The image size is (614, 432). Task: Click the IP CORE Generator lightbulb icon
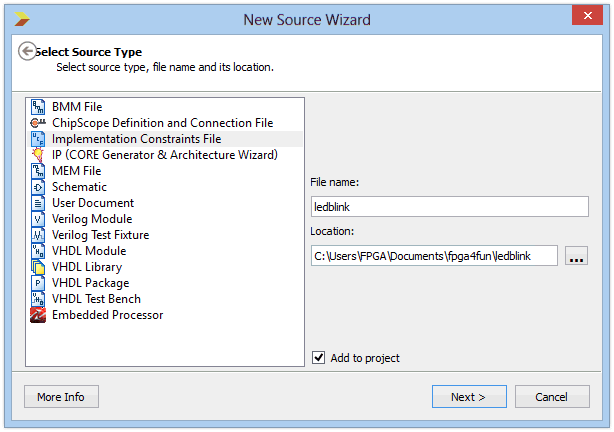tap(38, 155)
